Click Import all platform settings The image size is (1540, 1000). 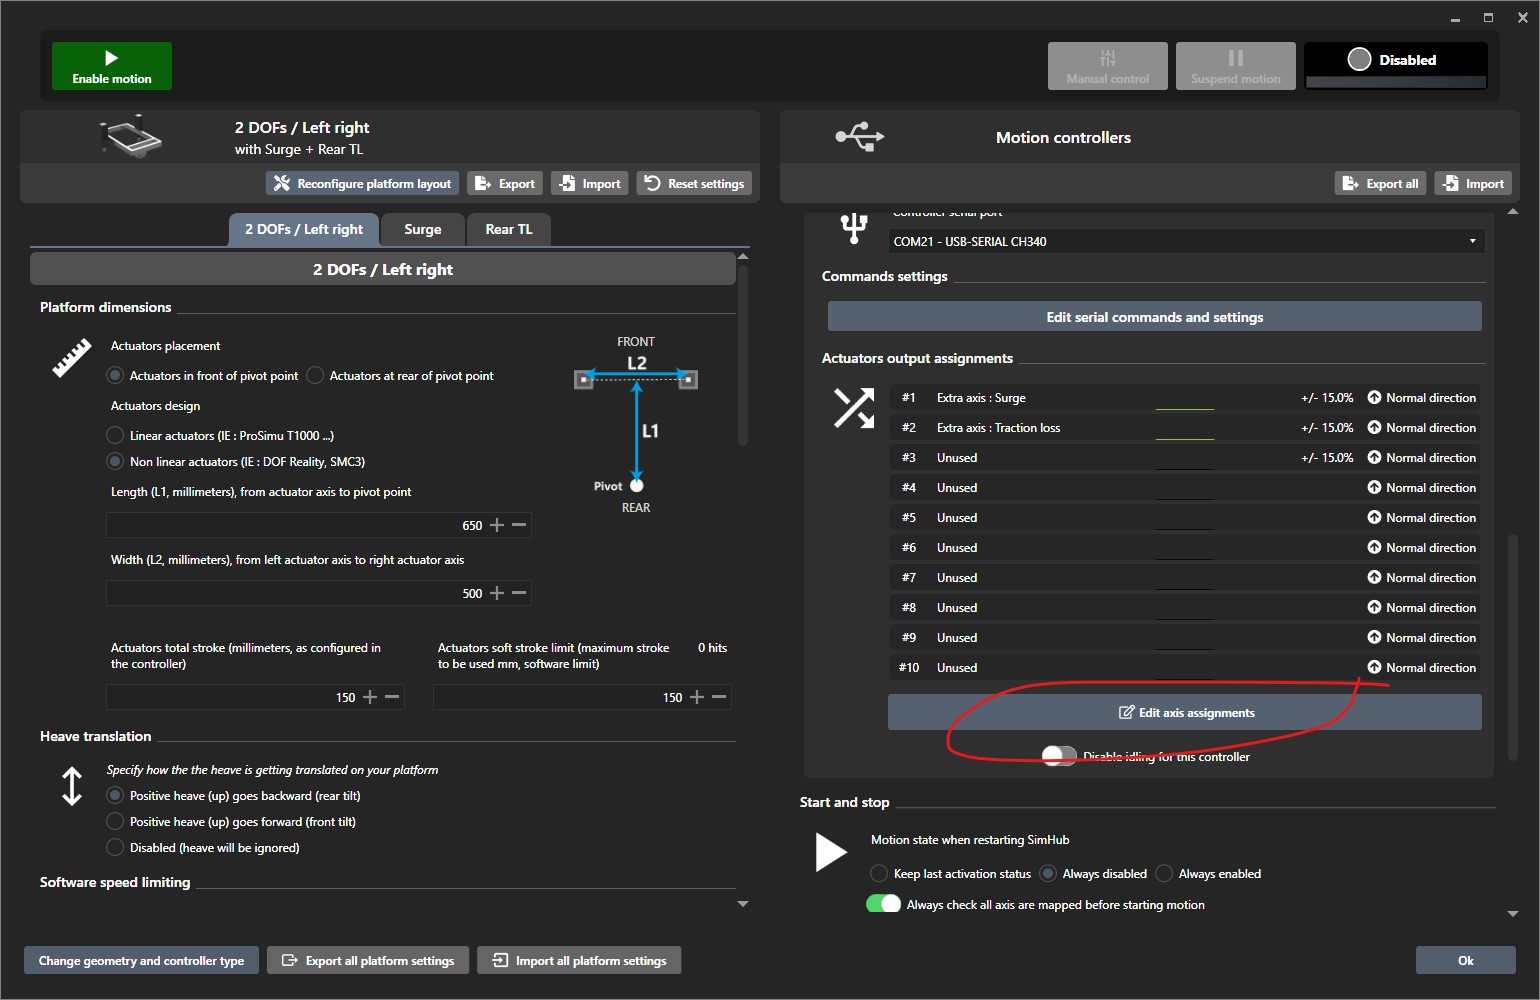coord(579,961)
